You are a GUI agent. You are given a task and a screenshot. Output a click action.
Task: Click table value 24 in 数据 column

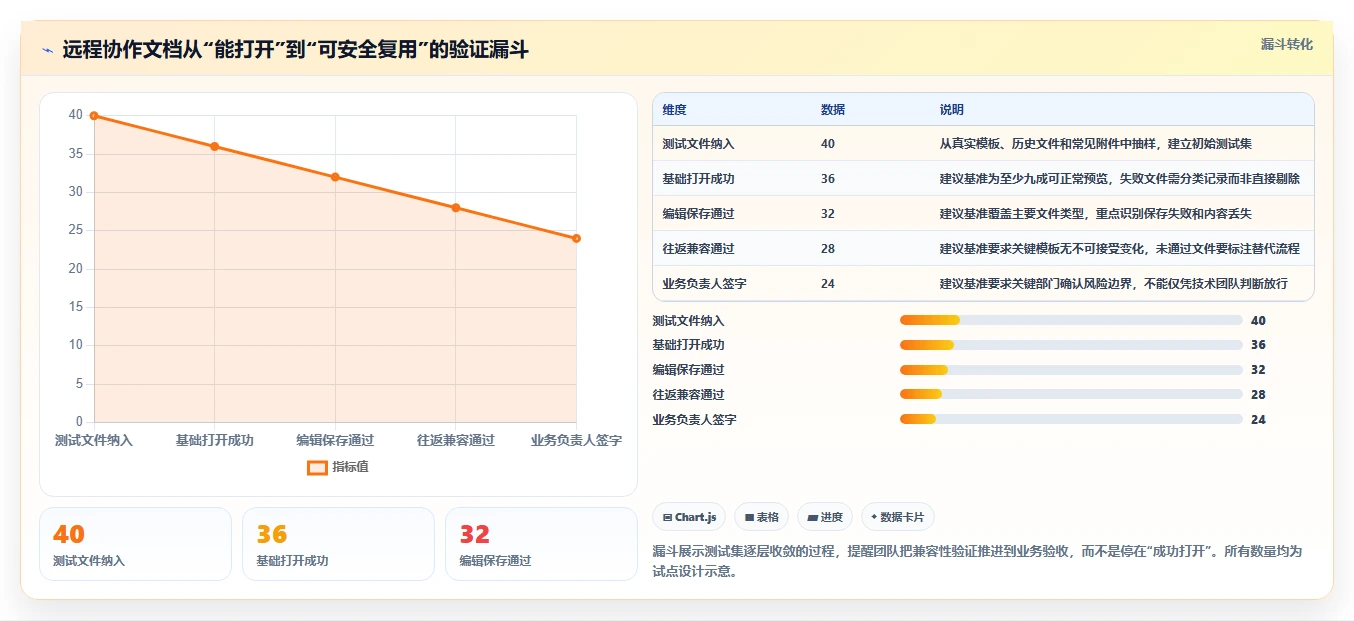[x=828, y=284]
